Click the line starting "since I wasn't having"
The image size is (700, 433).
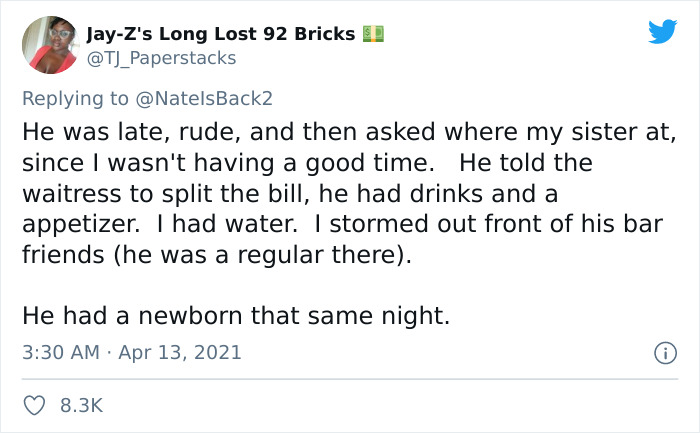[x=307, y=163]
